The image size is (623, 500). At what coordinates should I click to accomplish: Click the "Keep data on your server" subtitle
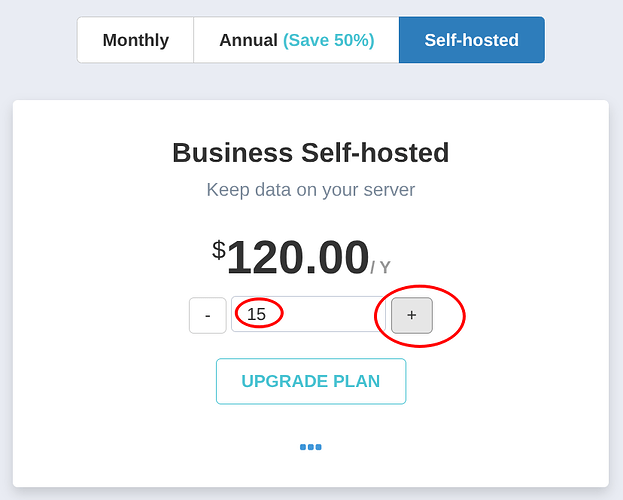310,189
